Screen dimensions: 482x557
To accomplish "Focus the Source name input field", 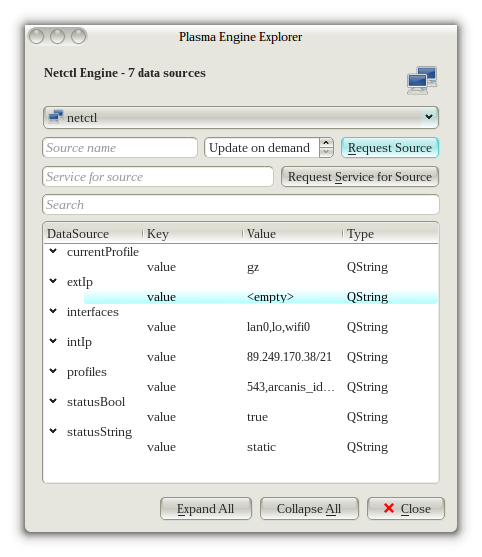I will click(120, 147).
